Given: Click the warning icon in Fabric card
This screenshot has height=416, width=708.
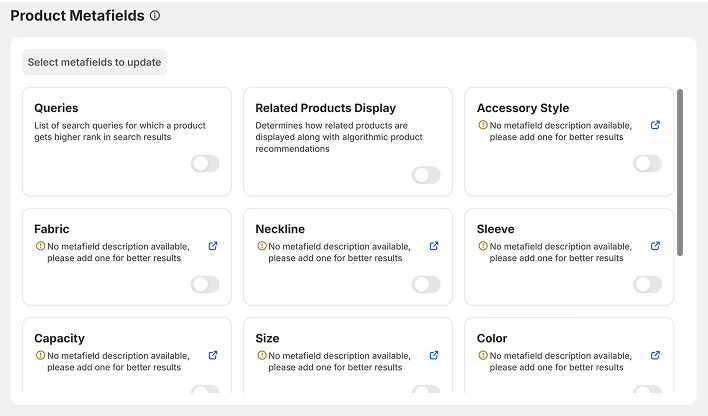Looking at the screenshot, I should click(x=39, y=246).
